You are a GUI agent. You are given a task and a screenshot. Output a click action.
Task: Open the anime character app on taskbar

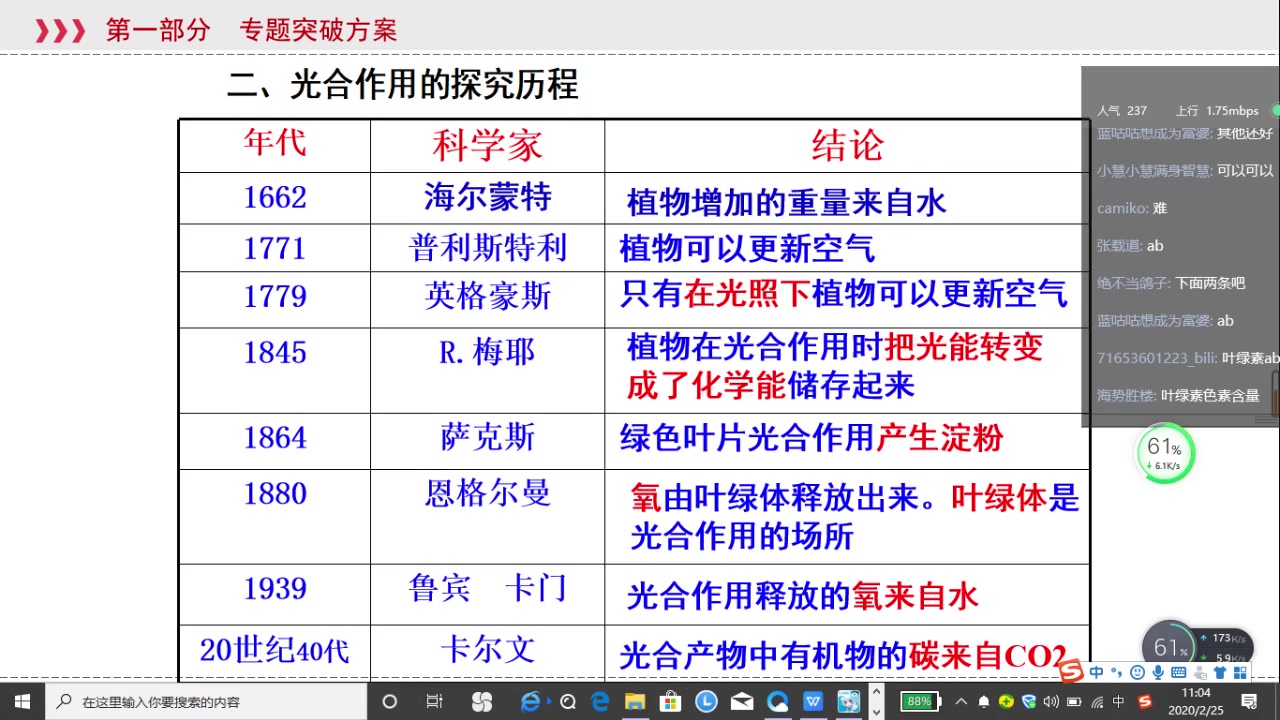848,702
